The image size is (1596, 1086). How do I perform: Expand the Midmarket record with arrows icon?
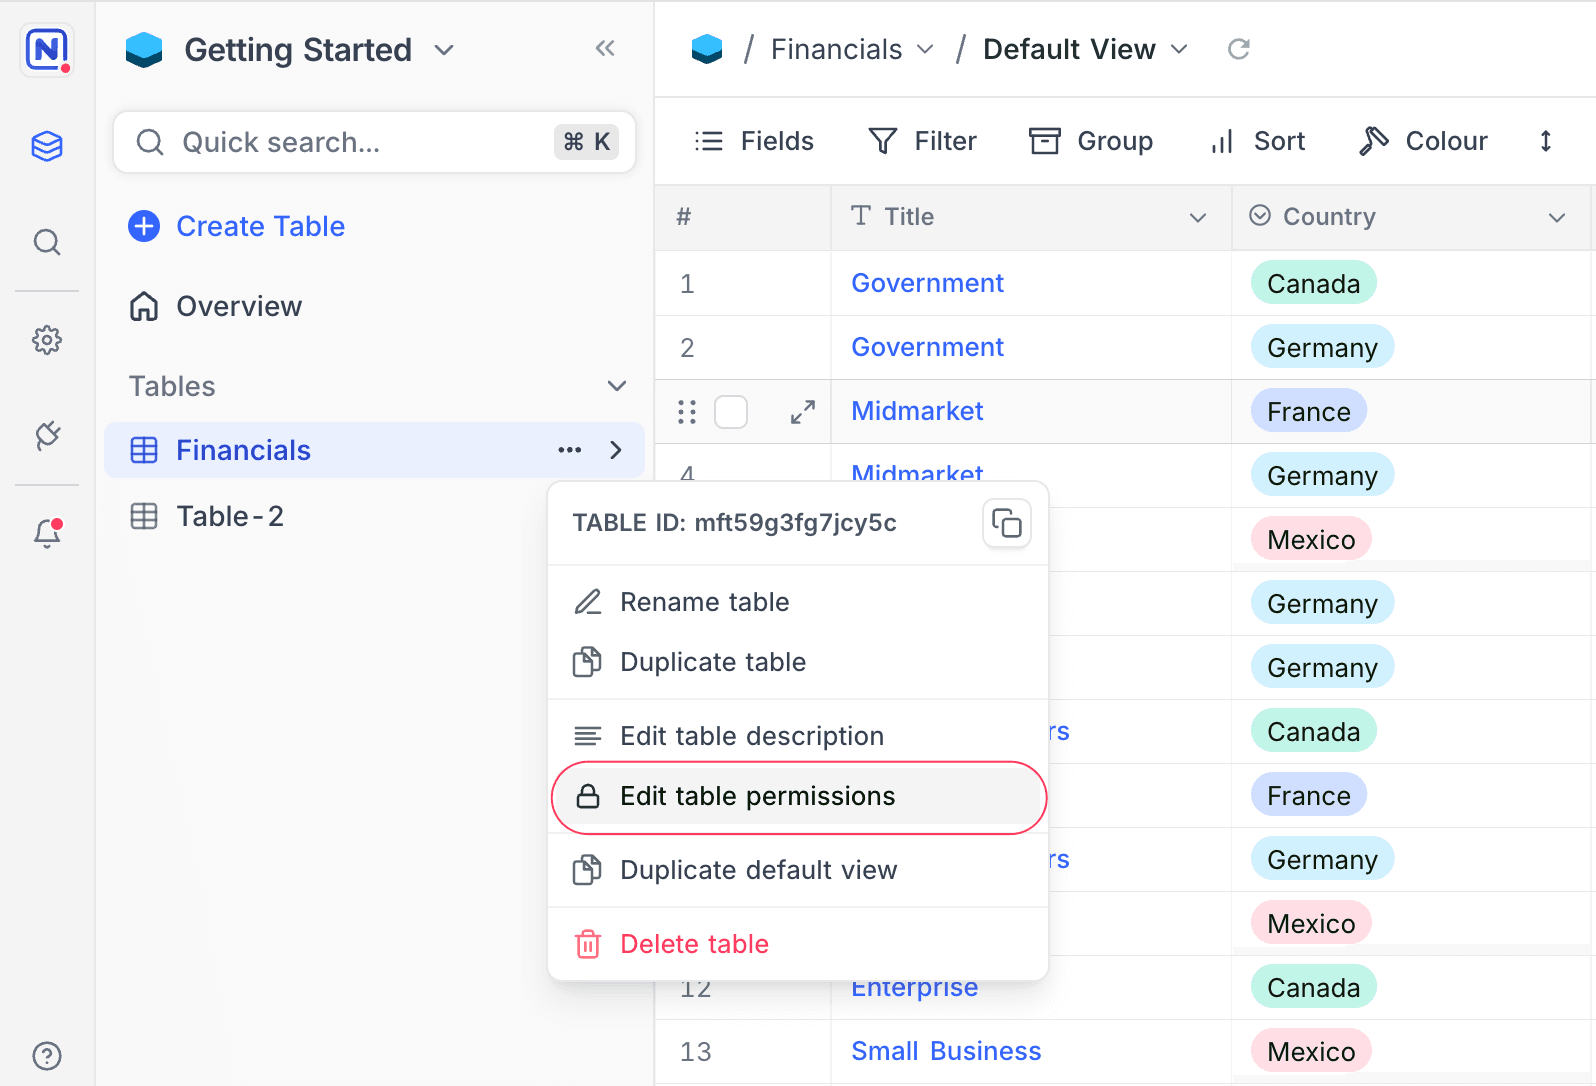click(802, 412)
